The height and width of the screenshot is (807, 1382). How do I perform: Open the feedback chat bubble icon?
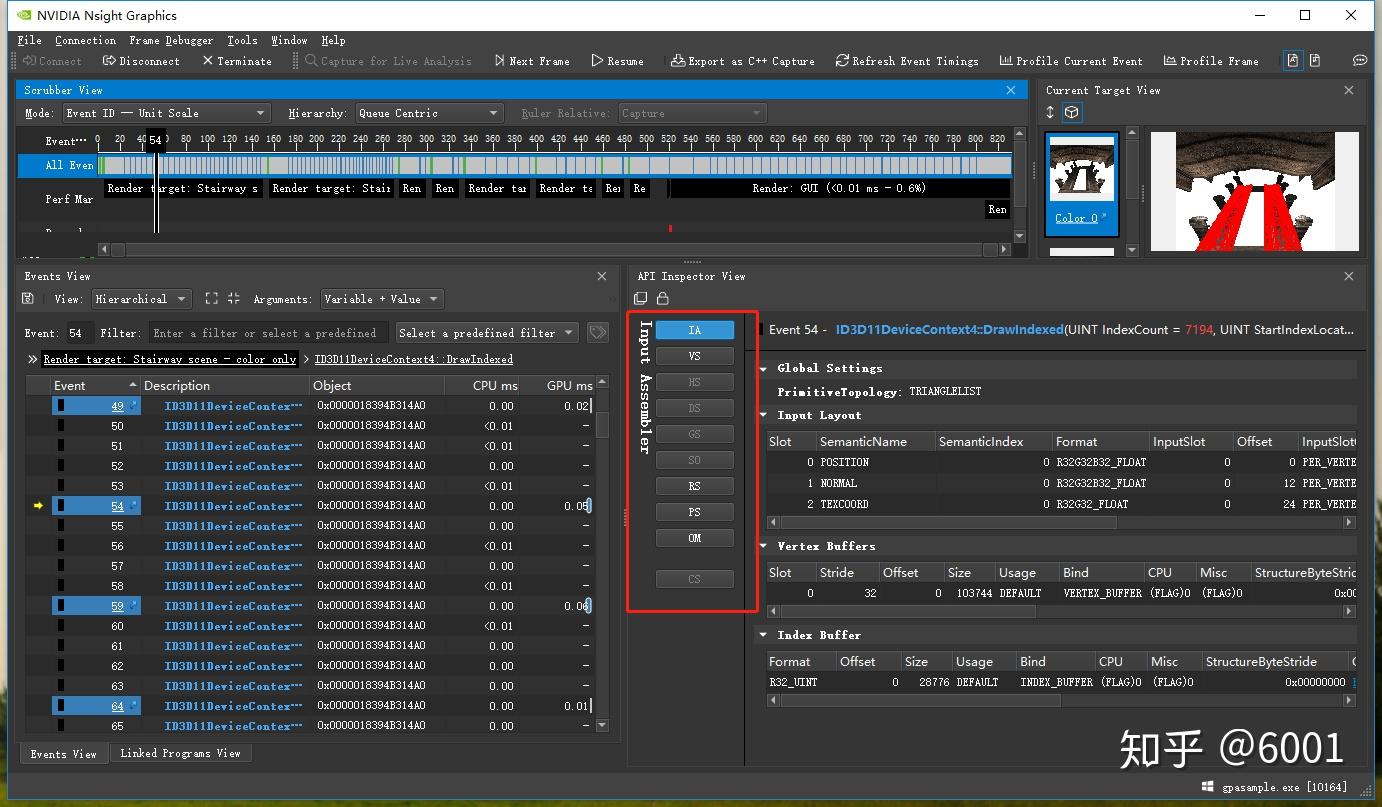(x=1360, y=61)
